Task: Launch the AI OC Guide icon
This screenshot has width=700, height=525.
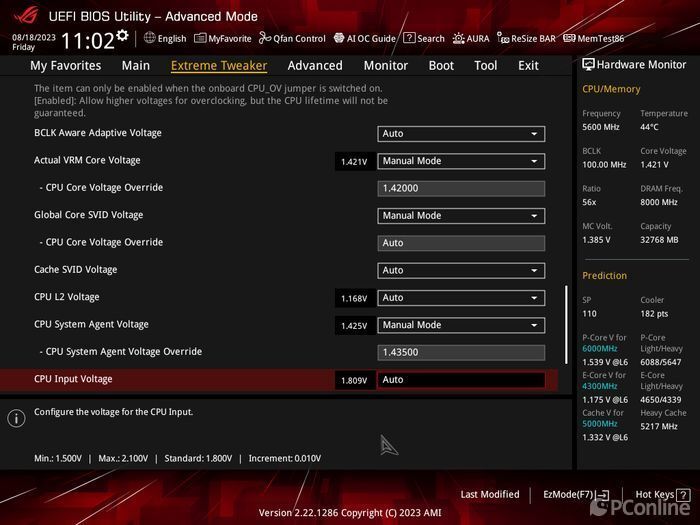Action: click(x=339, y=38)
